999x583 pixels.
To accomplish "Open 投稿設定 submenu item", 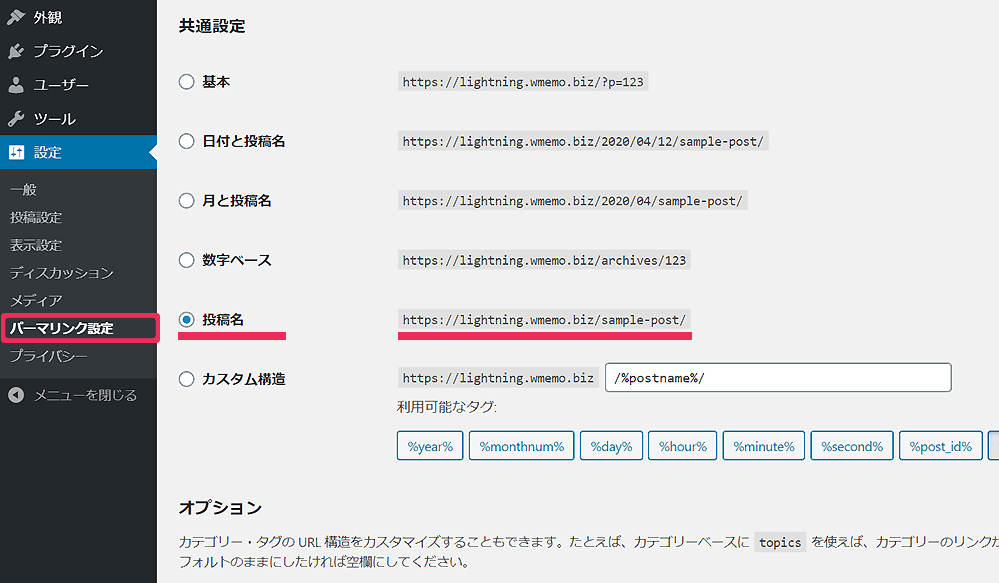I will coord(36,217).
